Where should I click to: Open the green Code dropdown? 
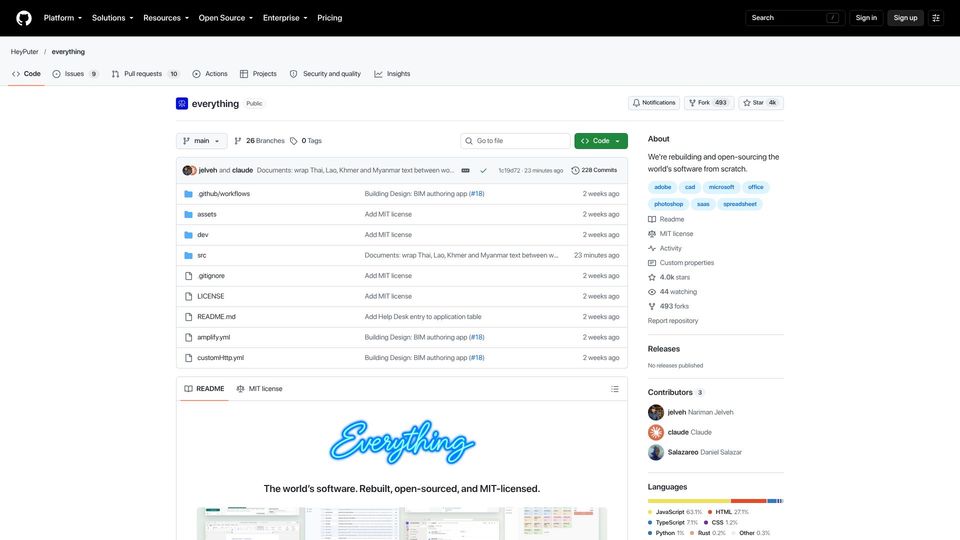point(601,141)
